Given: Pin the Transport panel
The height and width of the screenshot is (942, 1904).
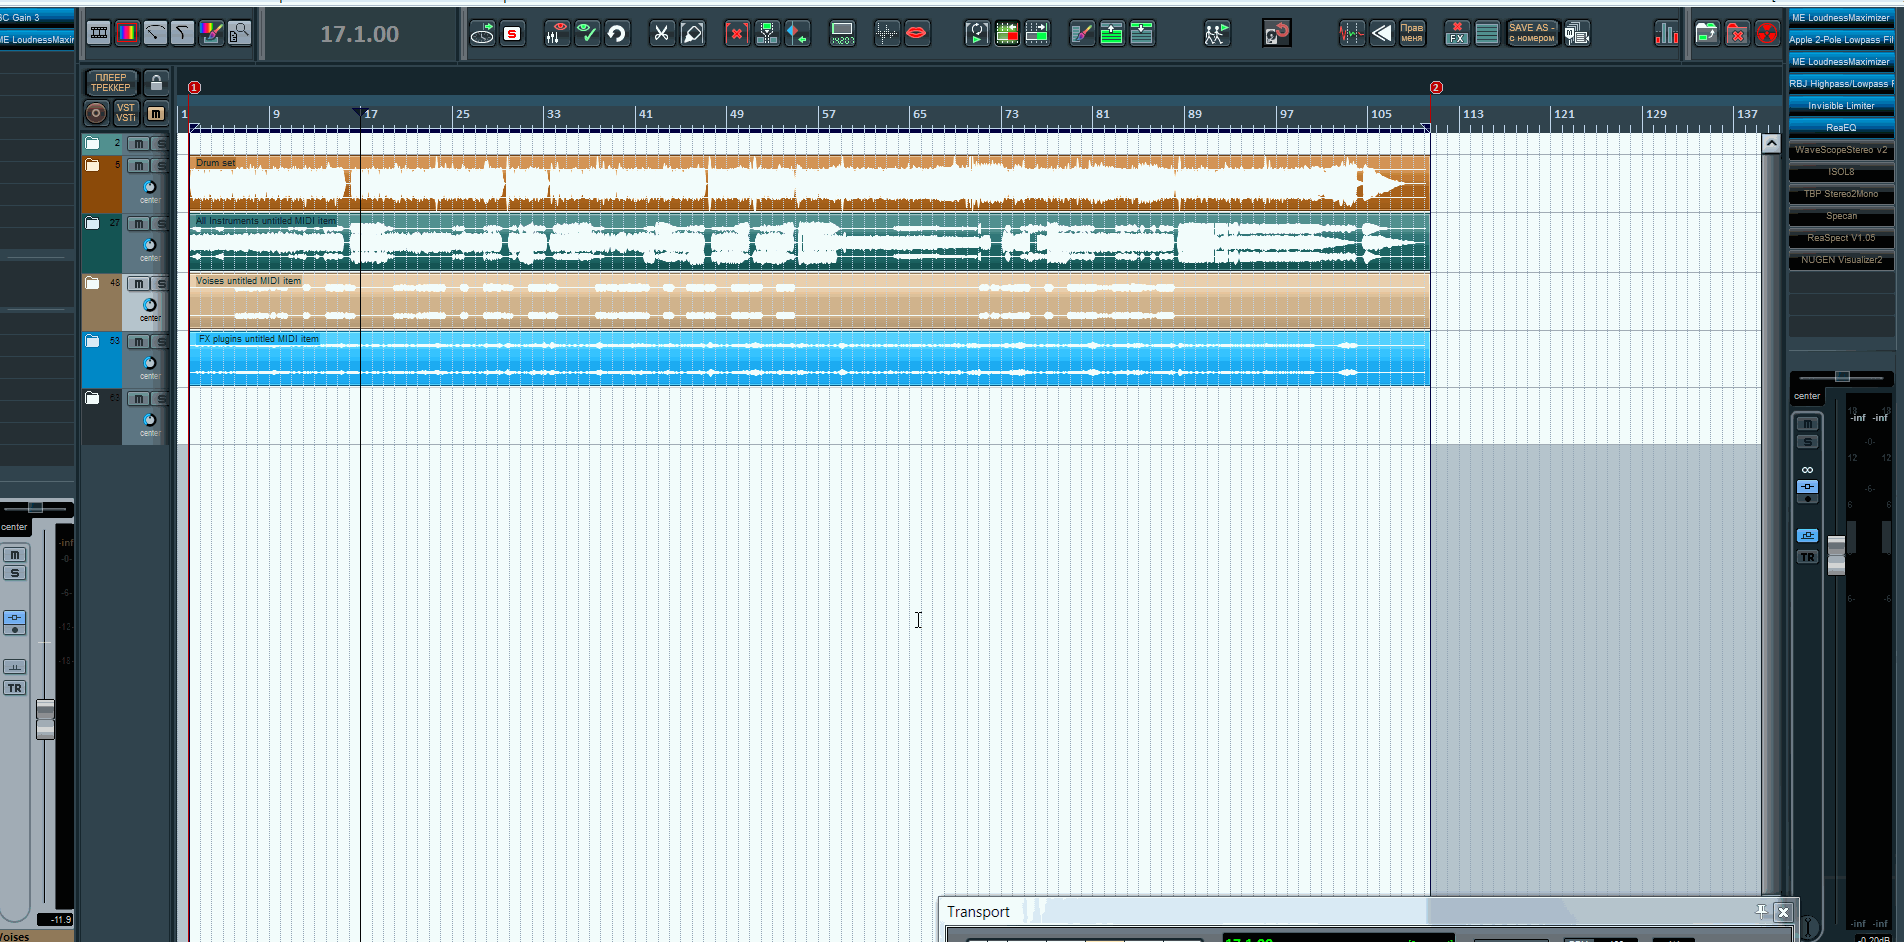Looking at the screenshot, I should 1761,911.
